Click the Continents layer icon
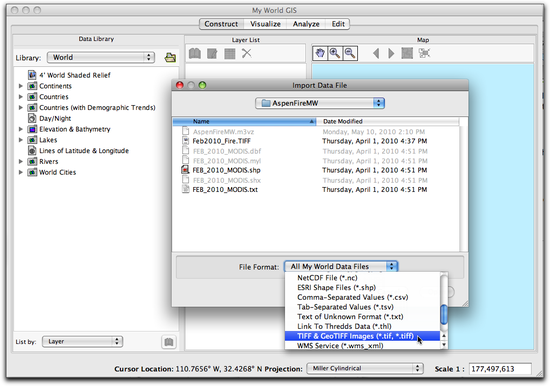550x386 pixels. (x=32, y=86)
